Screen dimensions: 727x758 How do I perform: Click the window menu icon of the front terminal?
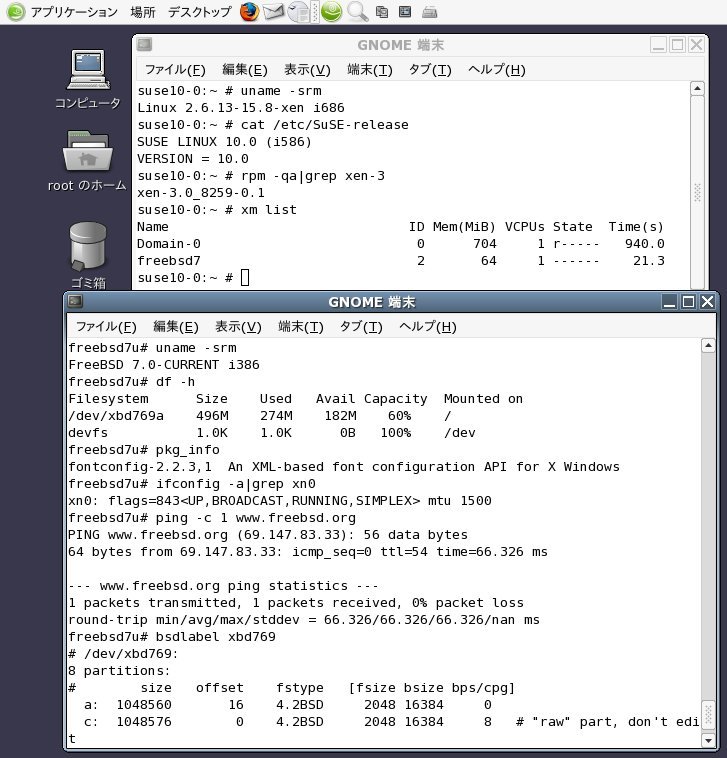[75, 301]
